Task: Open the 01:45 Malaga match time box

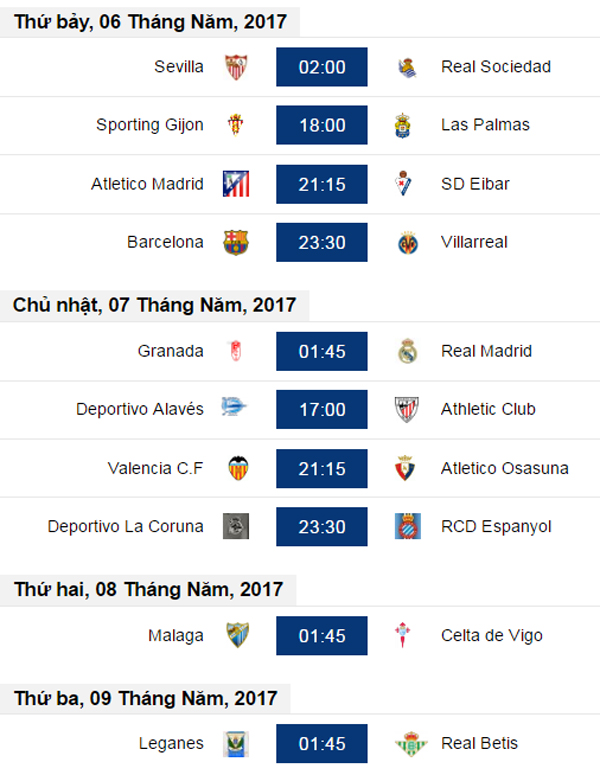Action: (322, 636)
